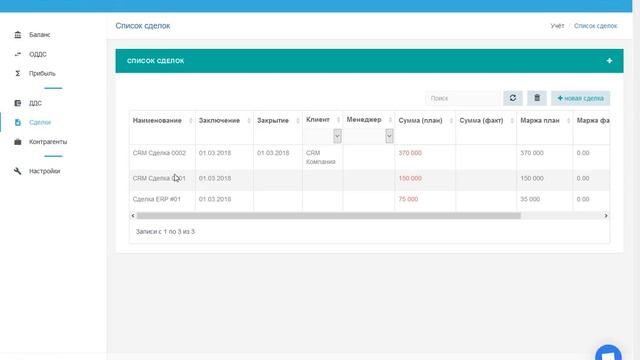The image size is (640, 360).
Task: Click the ОДДС arrows icon in sidebar
Action: click(18, 54)
